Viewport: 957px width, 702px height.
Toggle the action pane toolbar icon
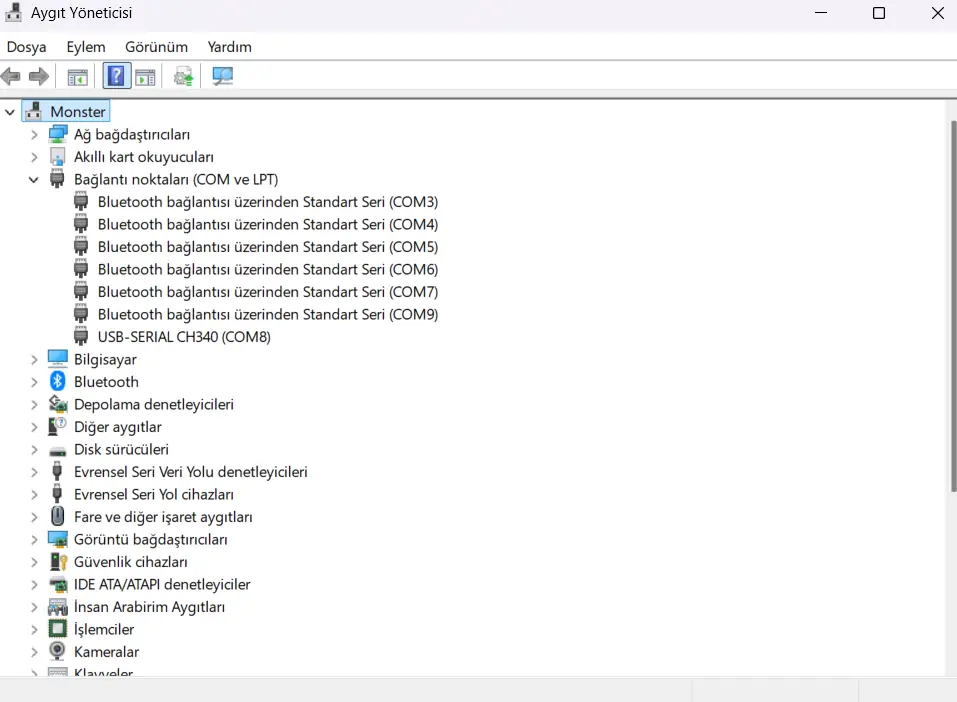[x=145, y=78]
